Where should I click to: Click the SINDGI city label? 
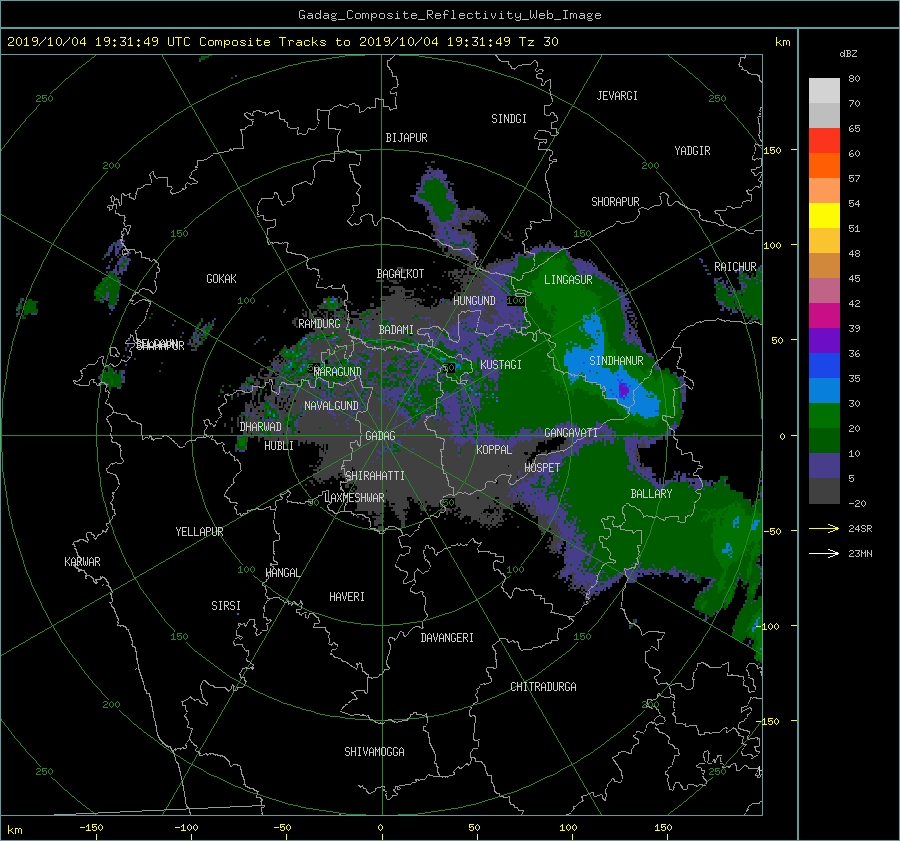pos(509,118)
